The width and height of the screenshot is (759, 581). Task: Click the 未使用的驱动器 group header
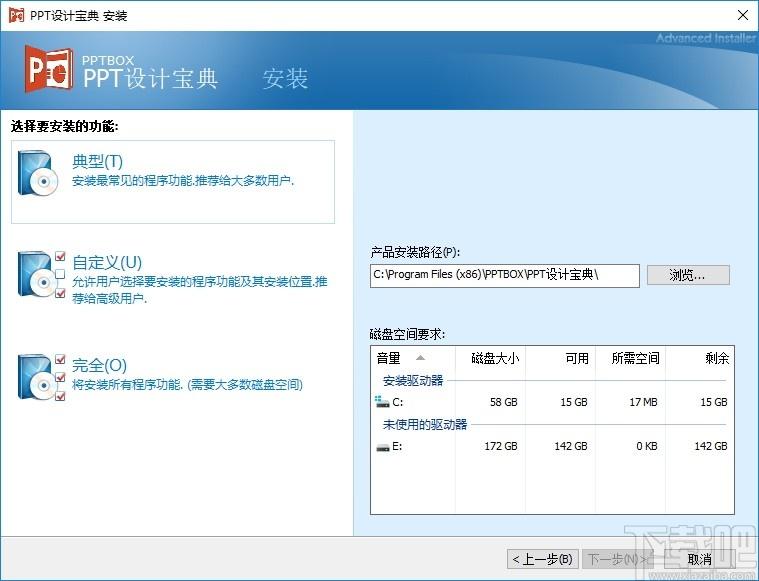point(425,425)
